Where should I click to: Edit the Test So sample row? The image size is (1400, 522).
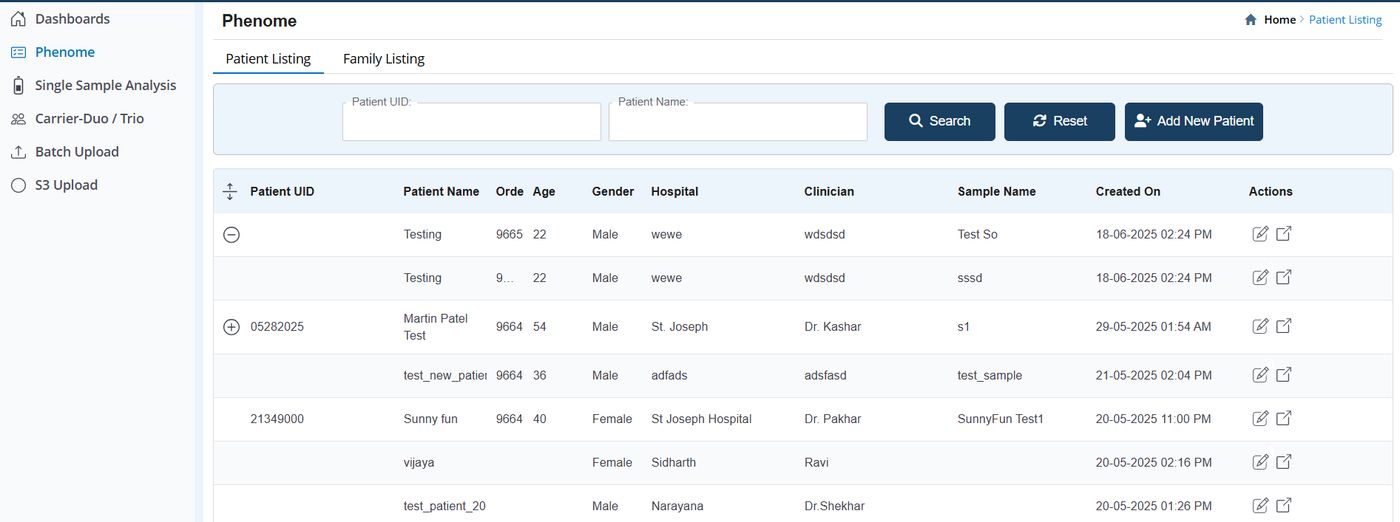(x=1261, y=234)
